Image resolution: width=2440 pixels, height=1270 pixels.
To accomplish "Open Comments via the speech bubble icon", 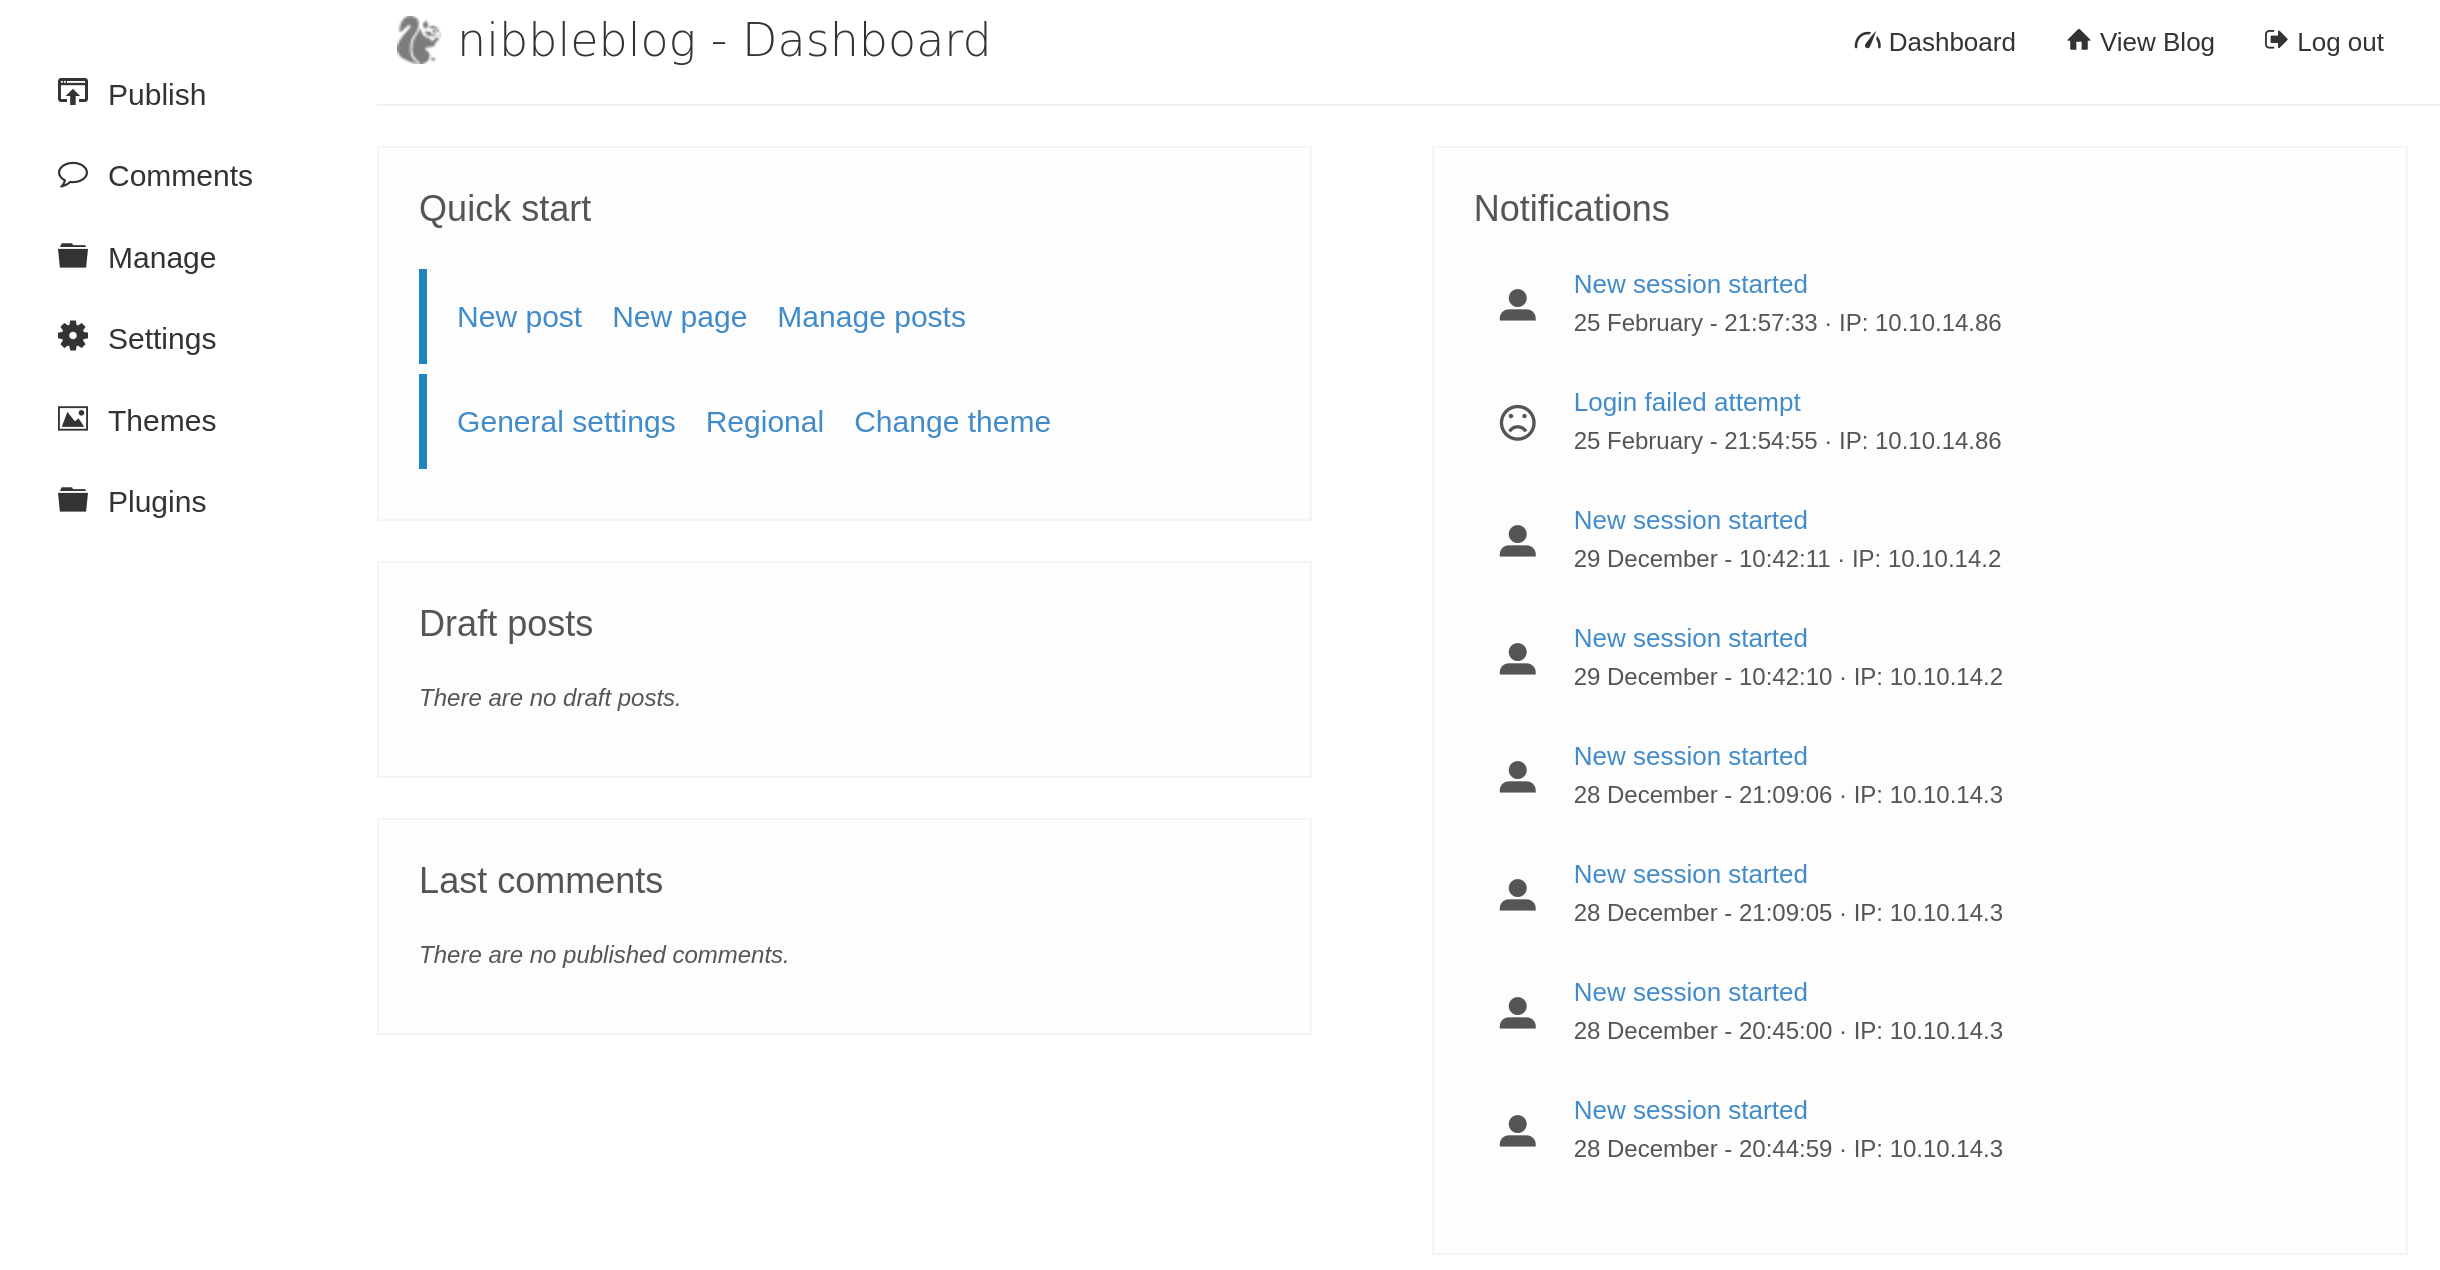I will pyautogui.click(x=72, y=174).
